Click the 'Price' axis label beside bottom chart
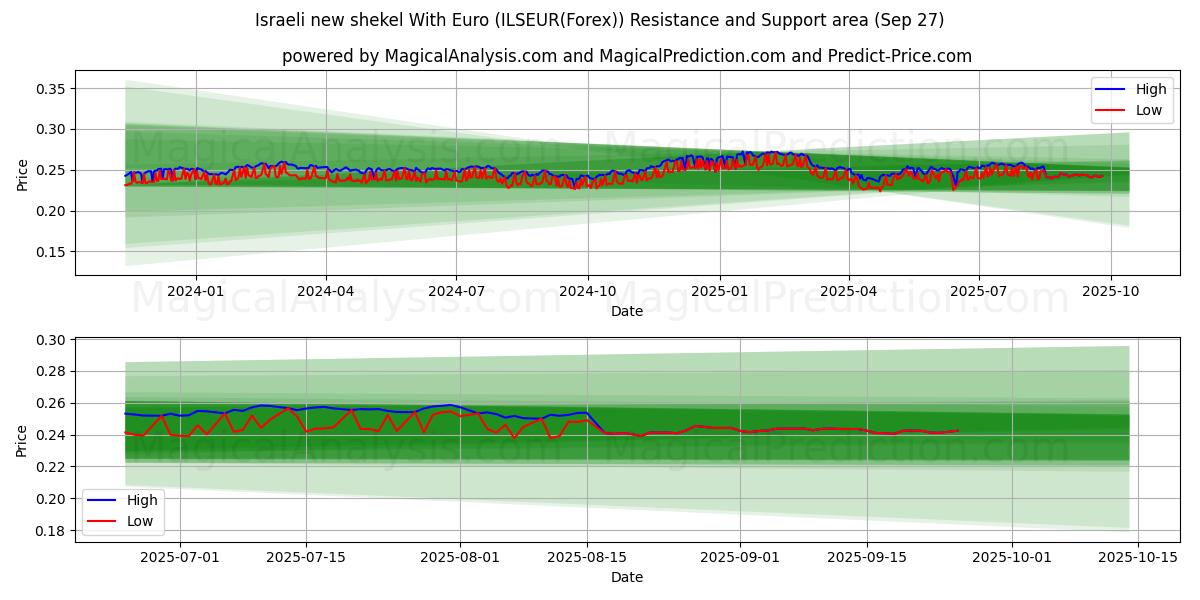The height and width of the screenshot is (600, 1200). coord(22,439)
